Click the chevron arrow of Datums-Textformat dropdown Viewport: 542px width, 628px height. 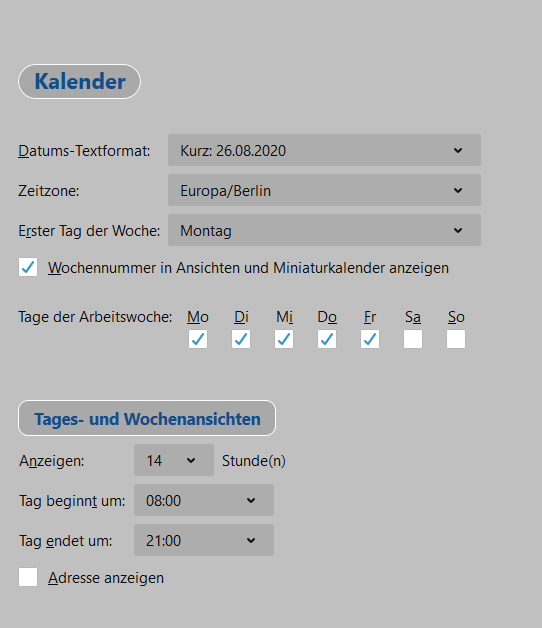click(458, 151)
